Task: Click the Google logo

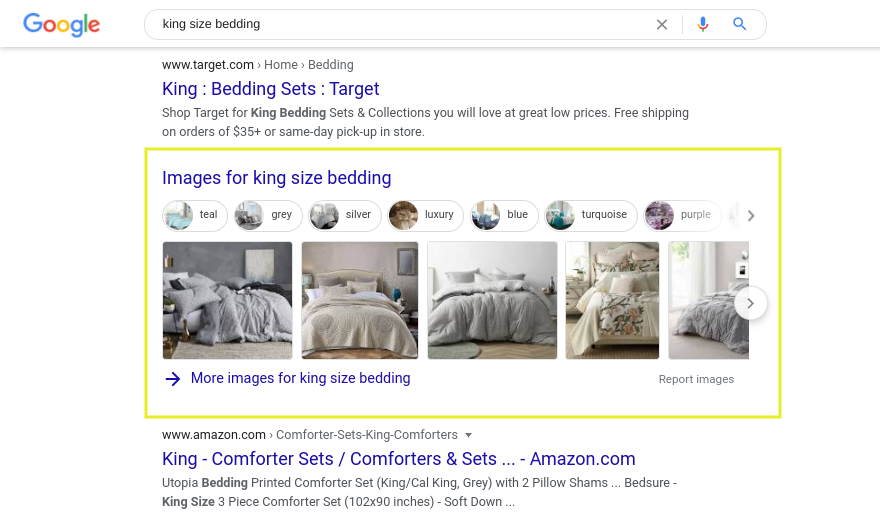Action: (61, 24)
